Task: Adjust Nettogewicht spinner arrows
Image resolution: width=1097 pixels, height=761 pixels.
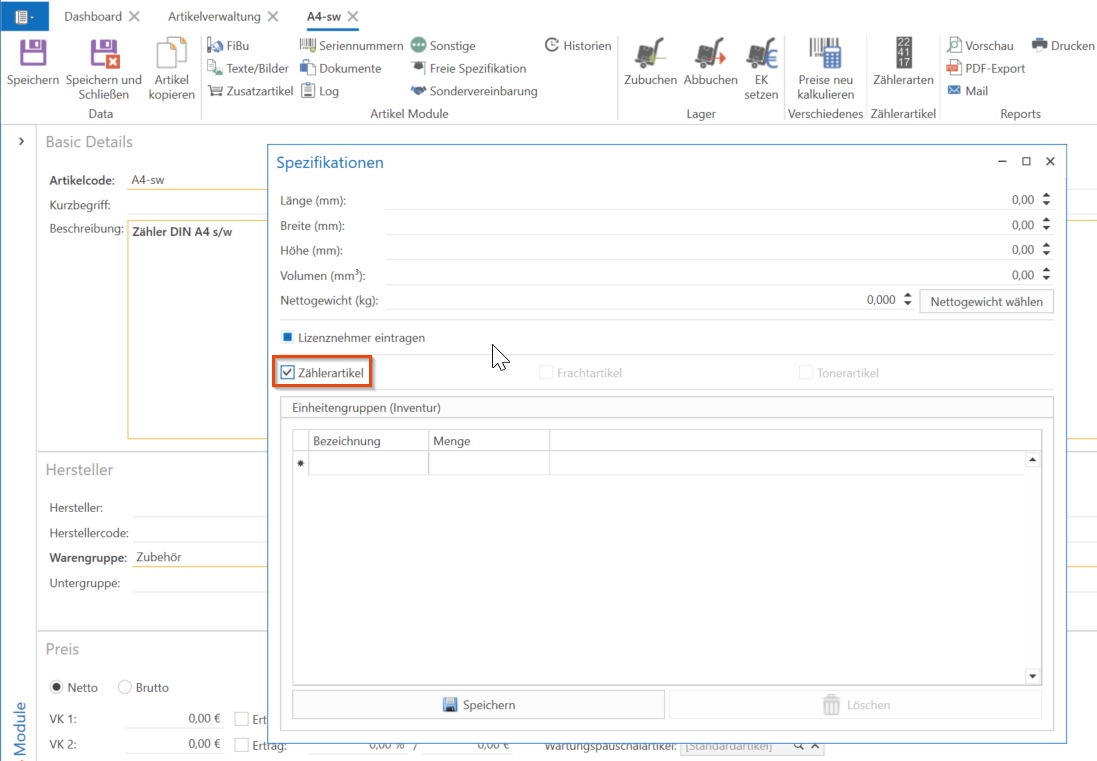Action: [907, 299]
